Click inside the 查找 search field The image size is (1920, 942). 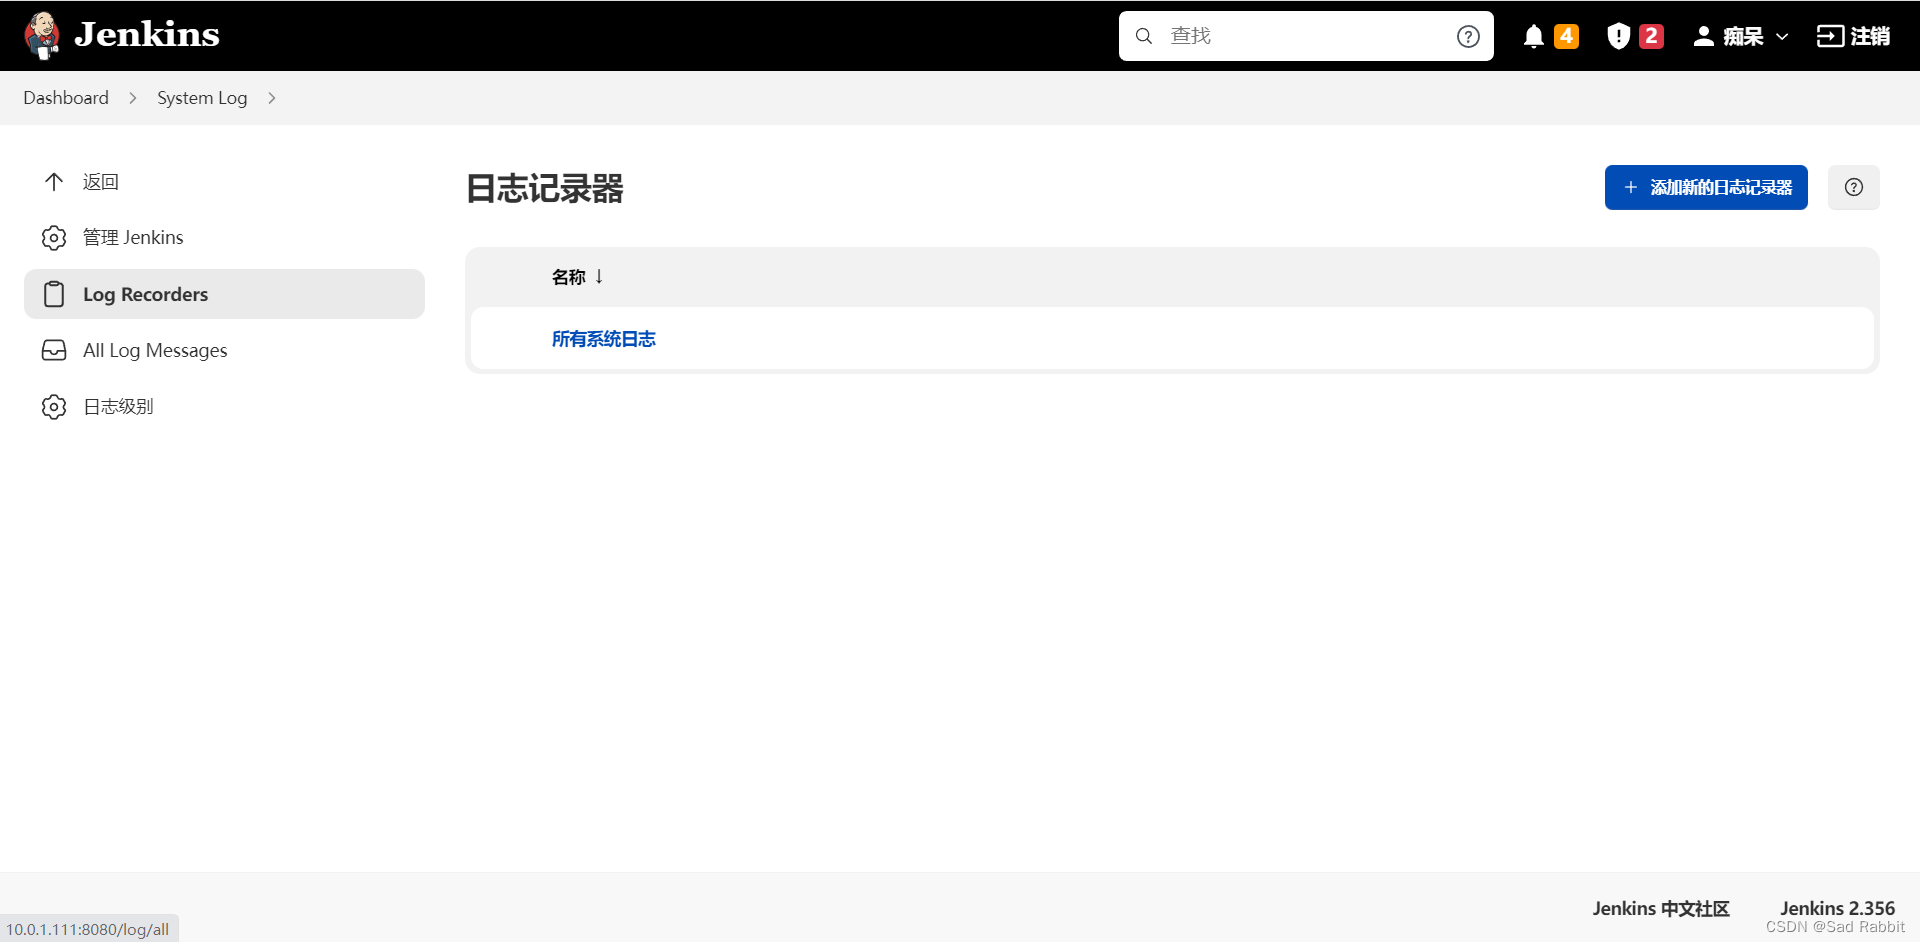1290,35
